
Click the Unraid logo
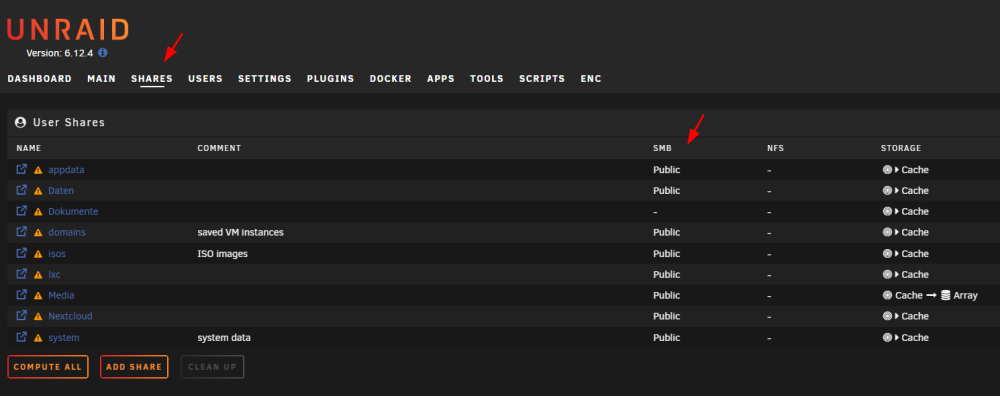coord(68,30)
